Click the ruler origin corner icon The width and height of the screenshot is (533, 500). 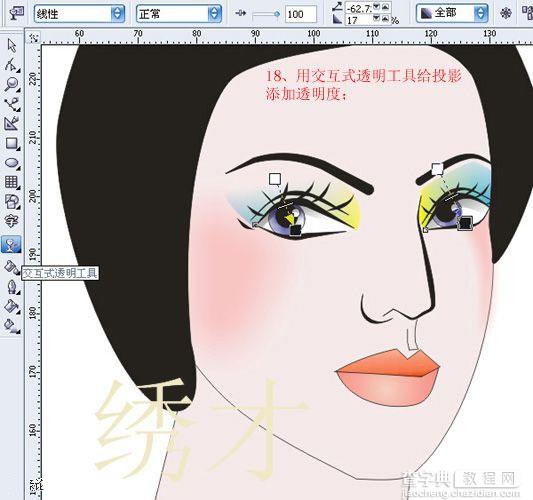click(x=34, y=37)
